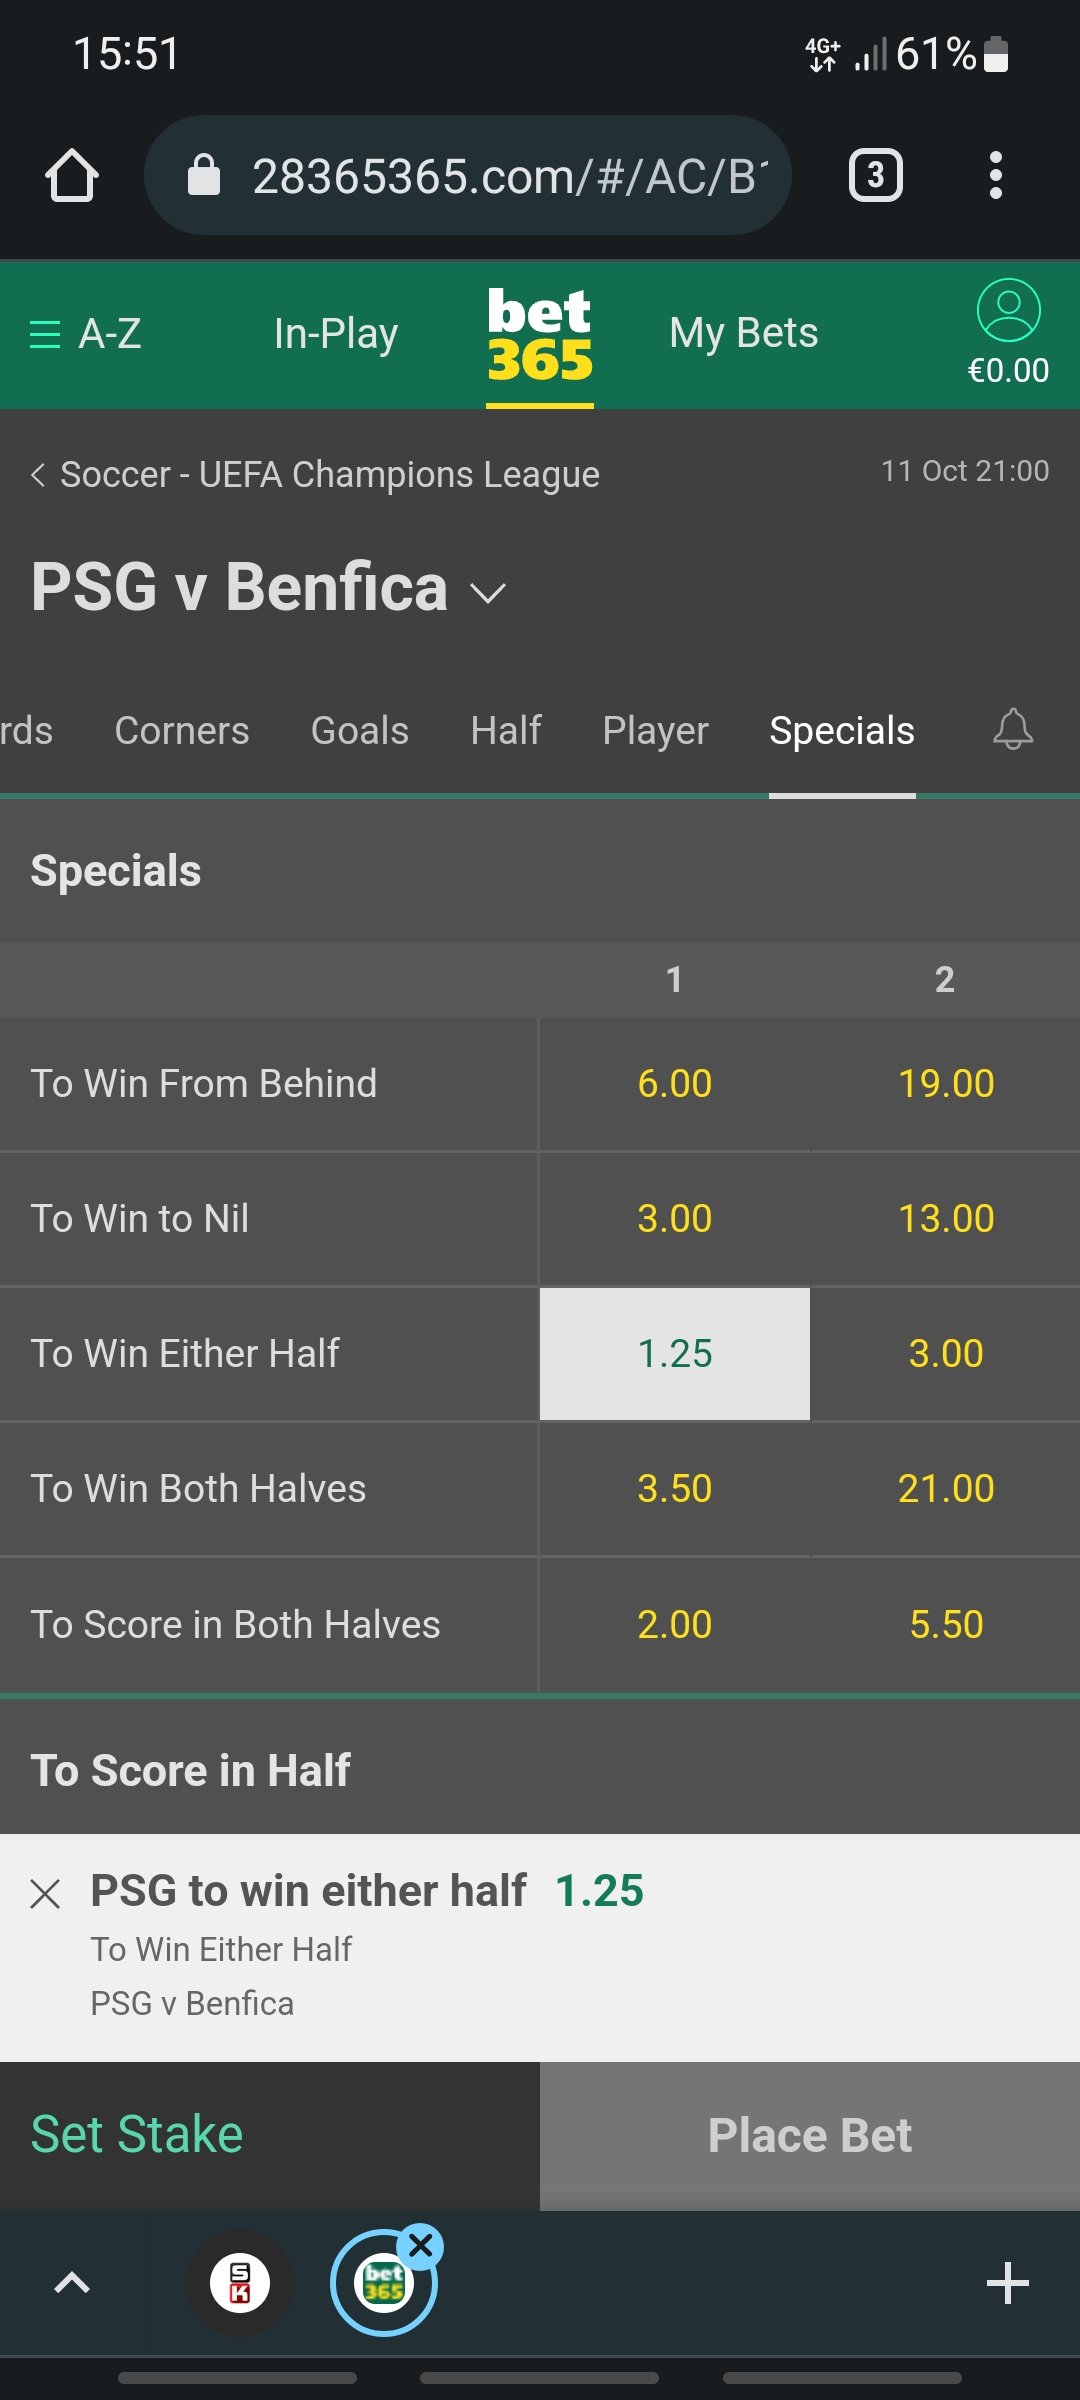Deselect PSG To Win Either Half 1.25 odds
Screen dimensions: 1080x2400
coord(675,1353)
